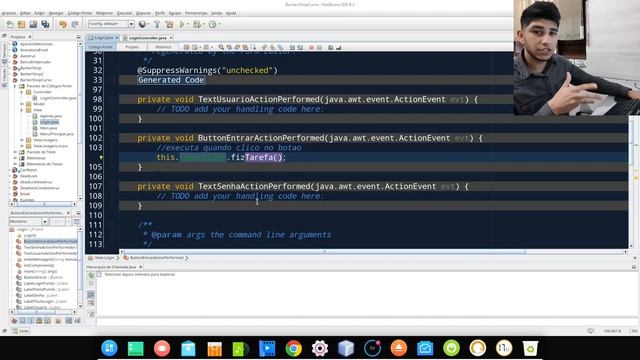640x360 pixels.
Task: Open the Refatorar menu
Action: click(104, 13)
